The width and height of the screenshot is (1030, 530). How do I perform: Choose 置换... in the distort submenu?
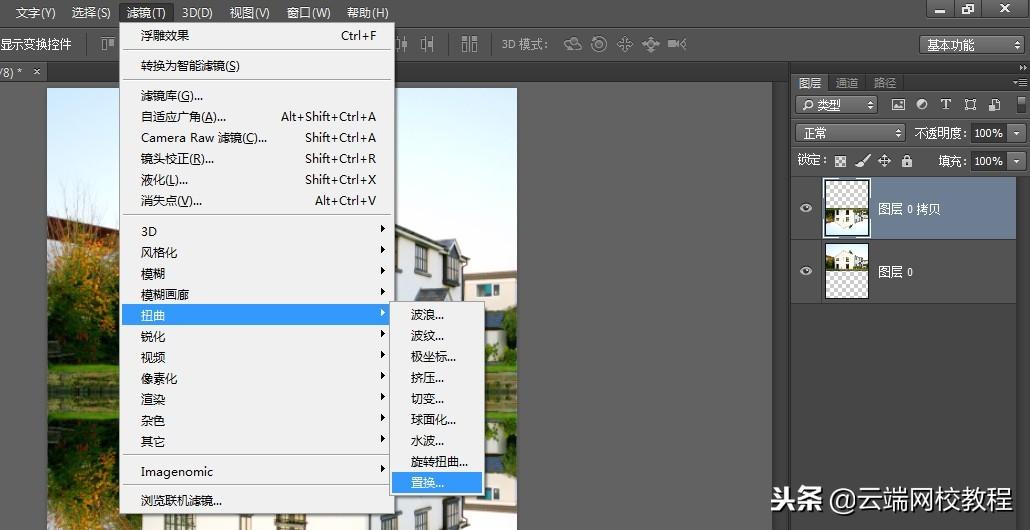[x=437, y=483]
